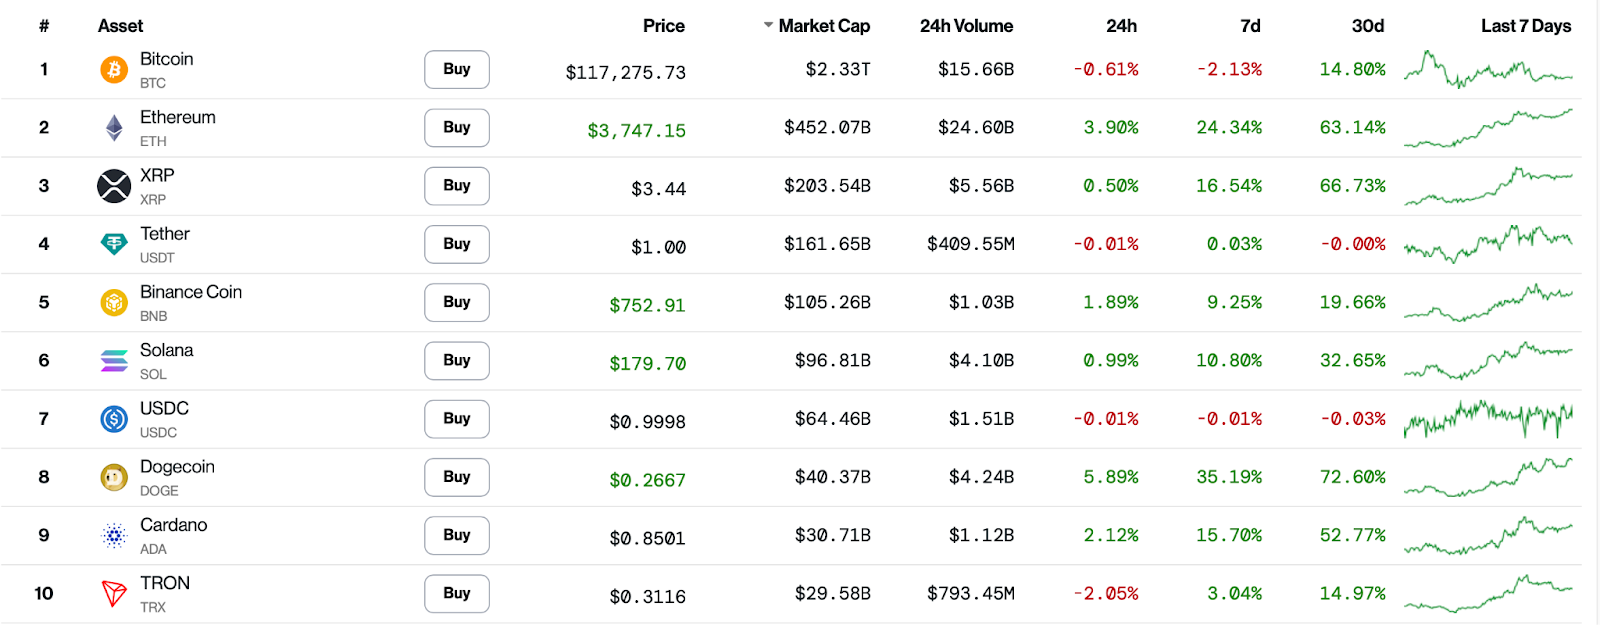Open TRON's Last 7 Days sparkline chart

1488,593
